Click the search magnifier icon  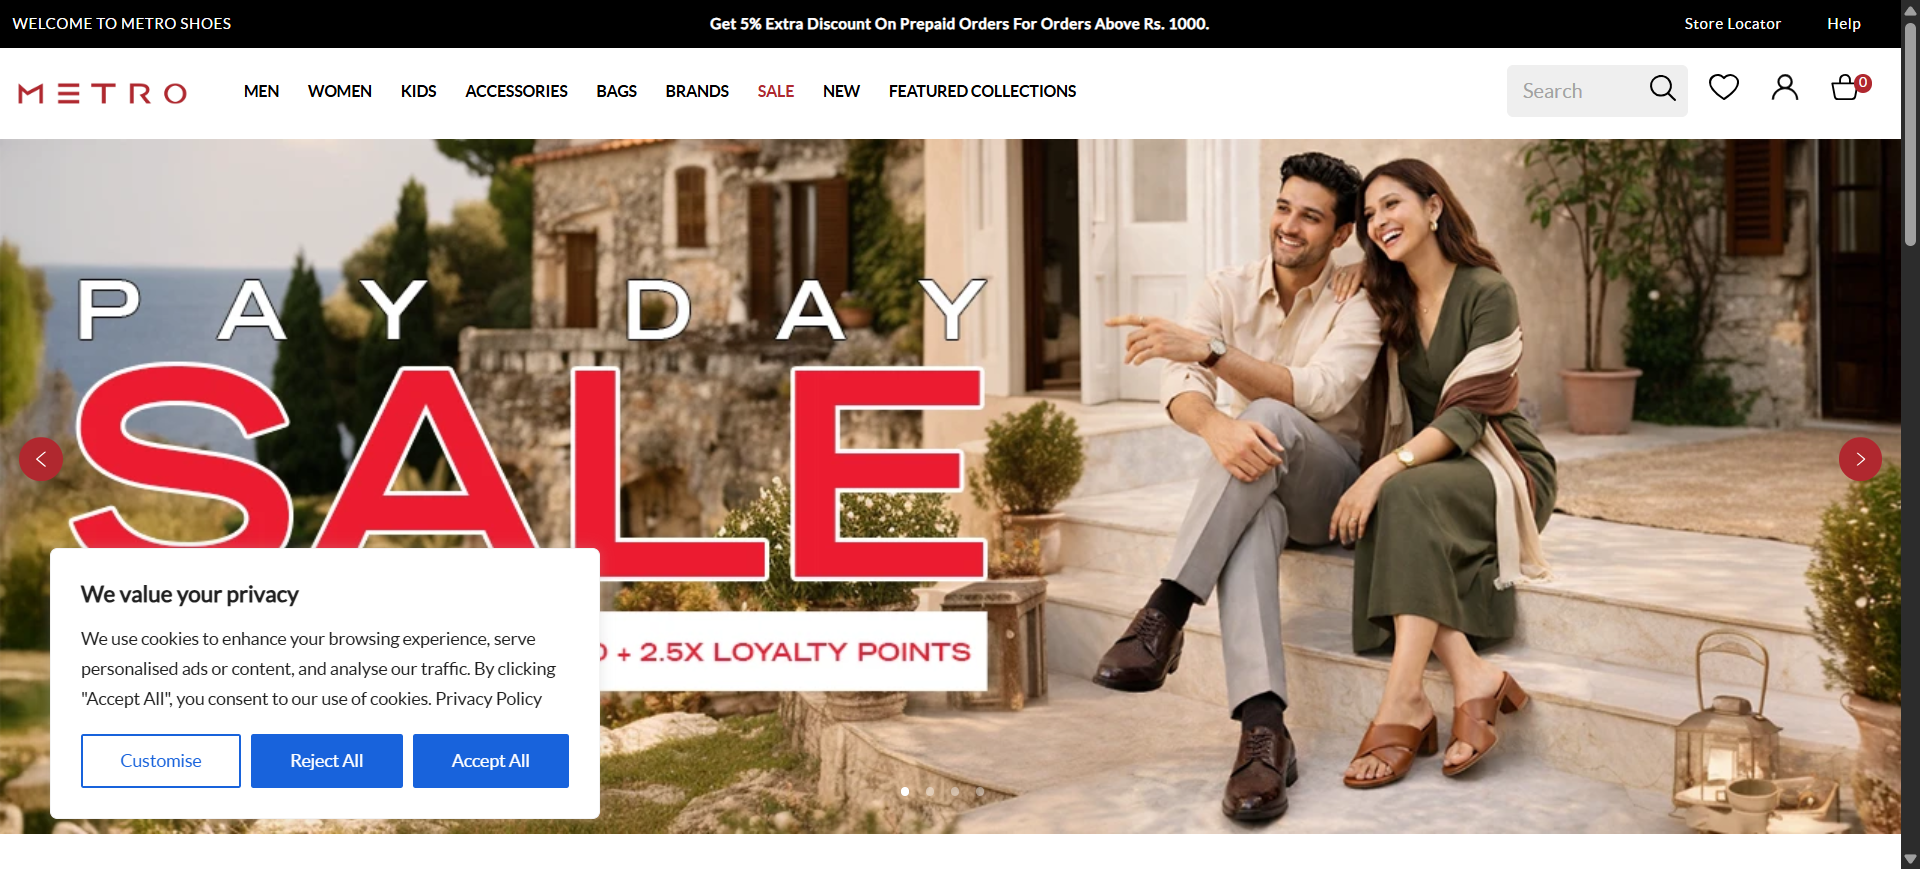pyautogui.click(x=1662, y=88)
